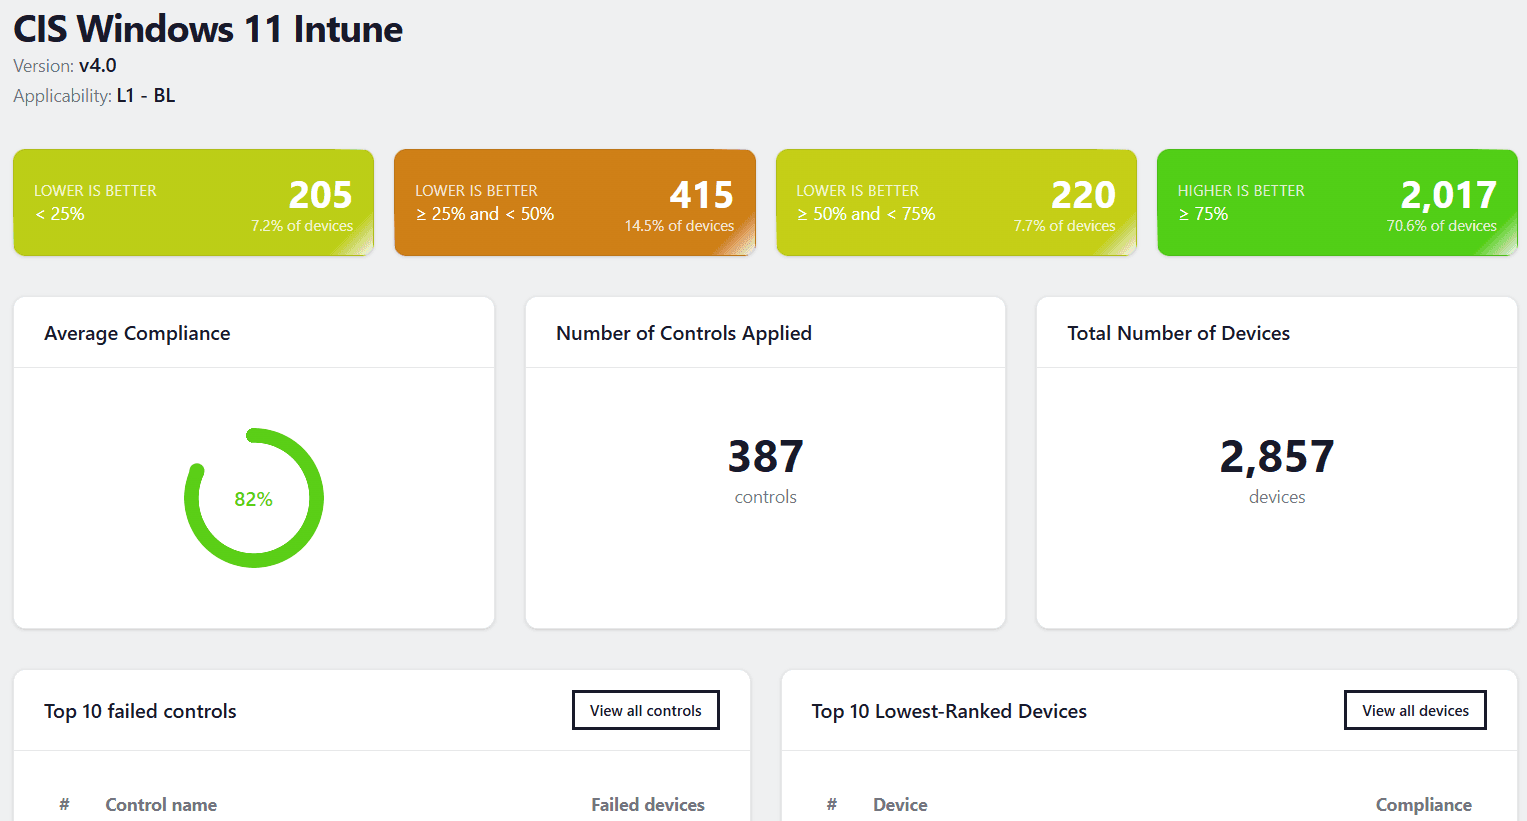The height and width of the screenshot is (821, 1527).
Task: Sort by the "Failed devices" column header
Action: tap(647, 804)
